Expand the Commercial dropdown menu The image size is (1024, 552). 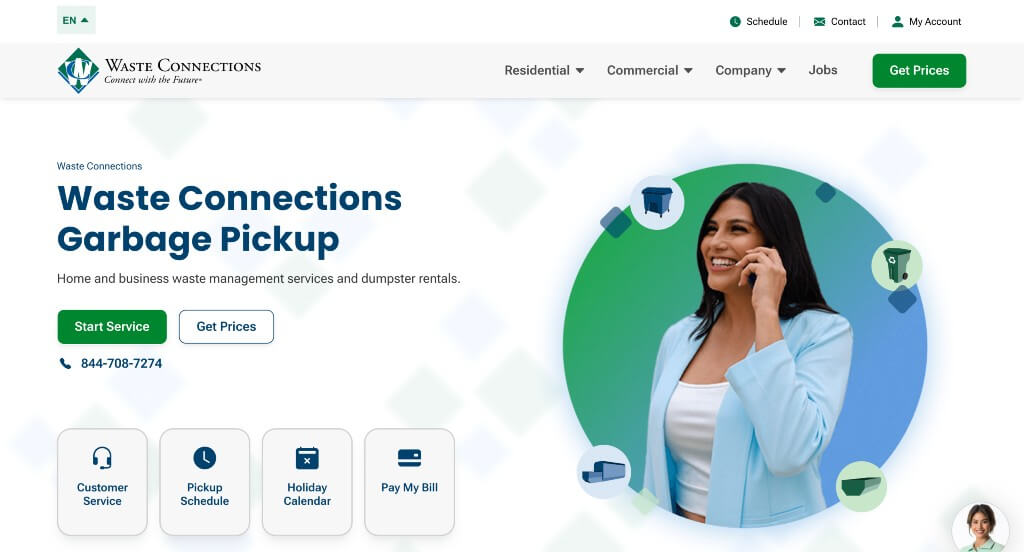(x=650, y=71)
